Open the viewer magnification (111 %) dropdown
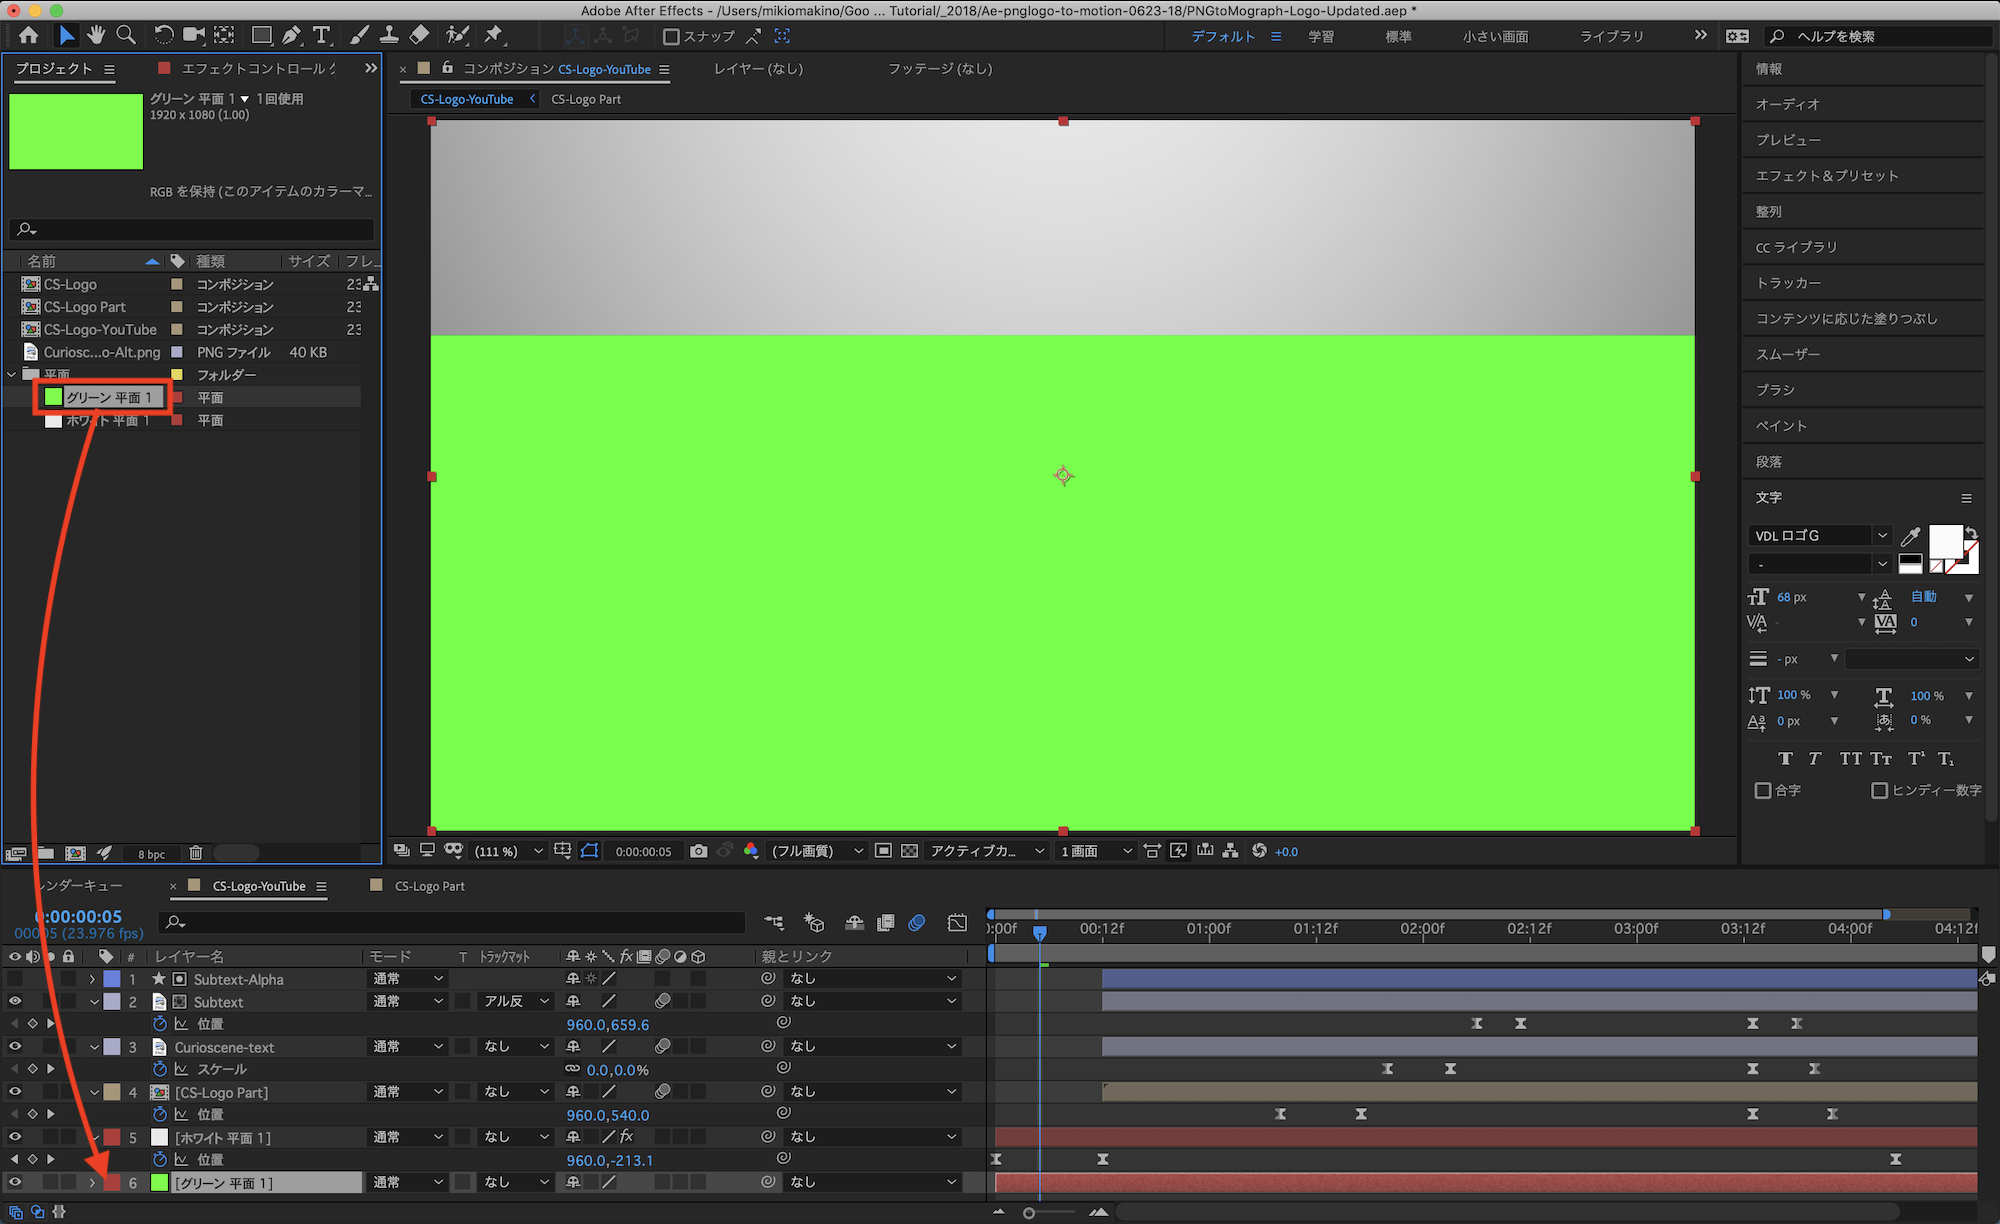2000x1224 pixels. point(510,851)
